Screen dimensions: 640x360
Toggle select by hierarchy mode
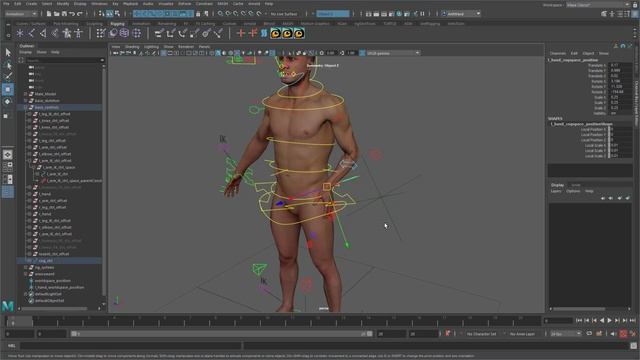point(102,14)
